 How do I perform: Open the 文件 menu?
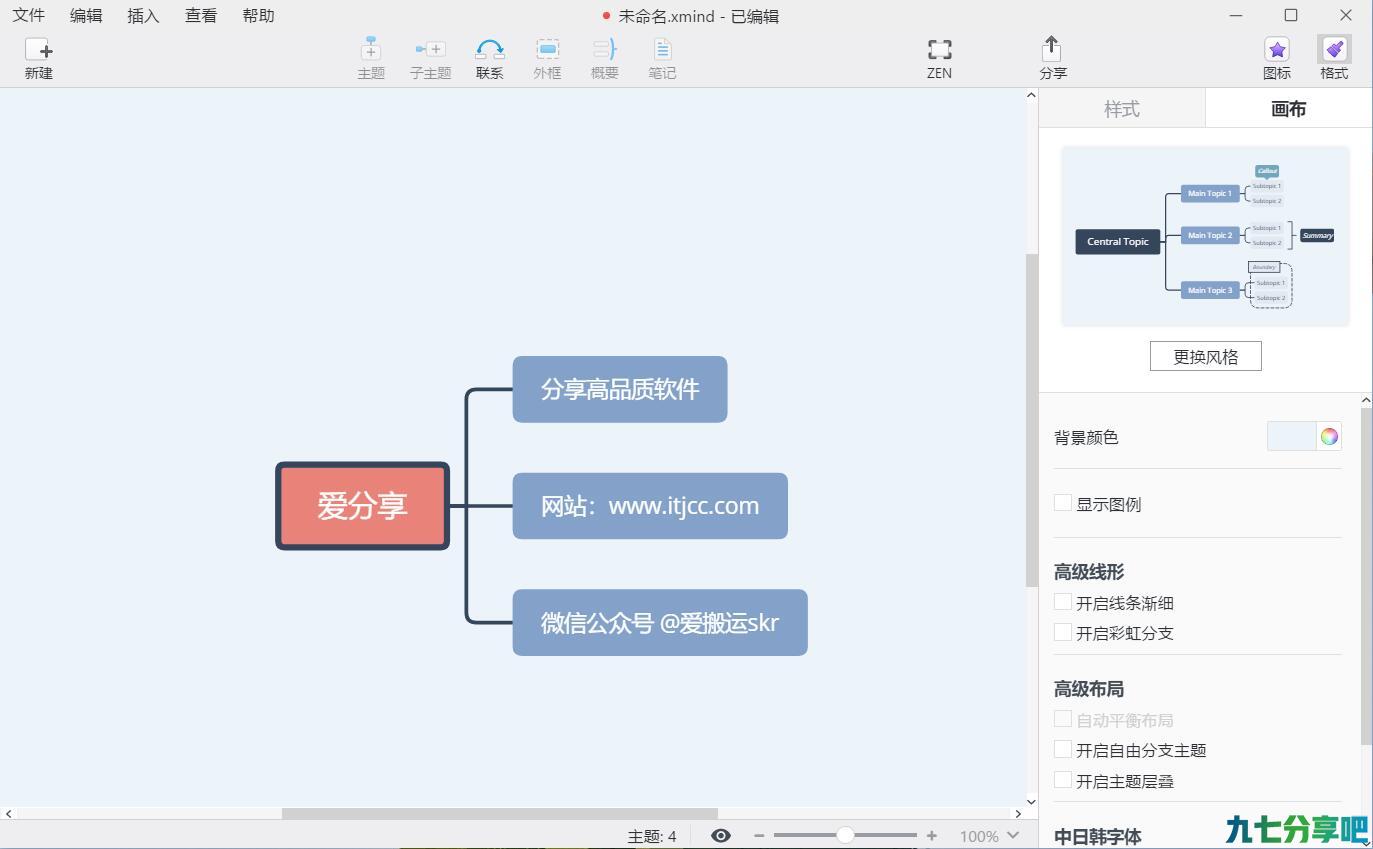click(28, 16)
